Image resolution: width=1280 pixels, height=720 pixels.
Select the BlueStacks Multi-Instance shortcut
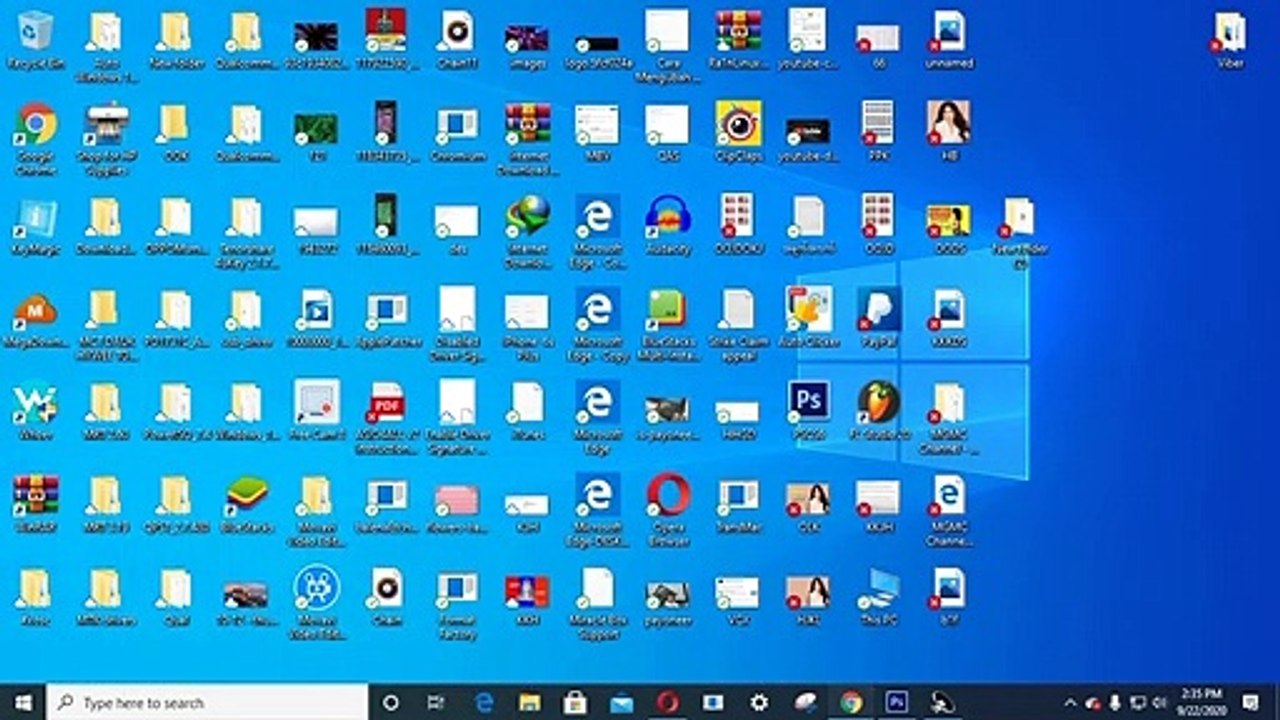tap(668, 325)
